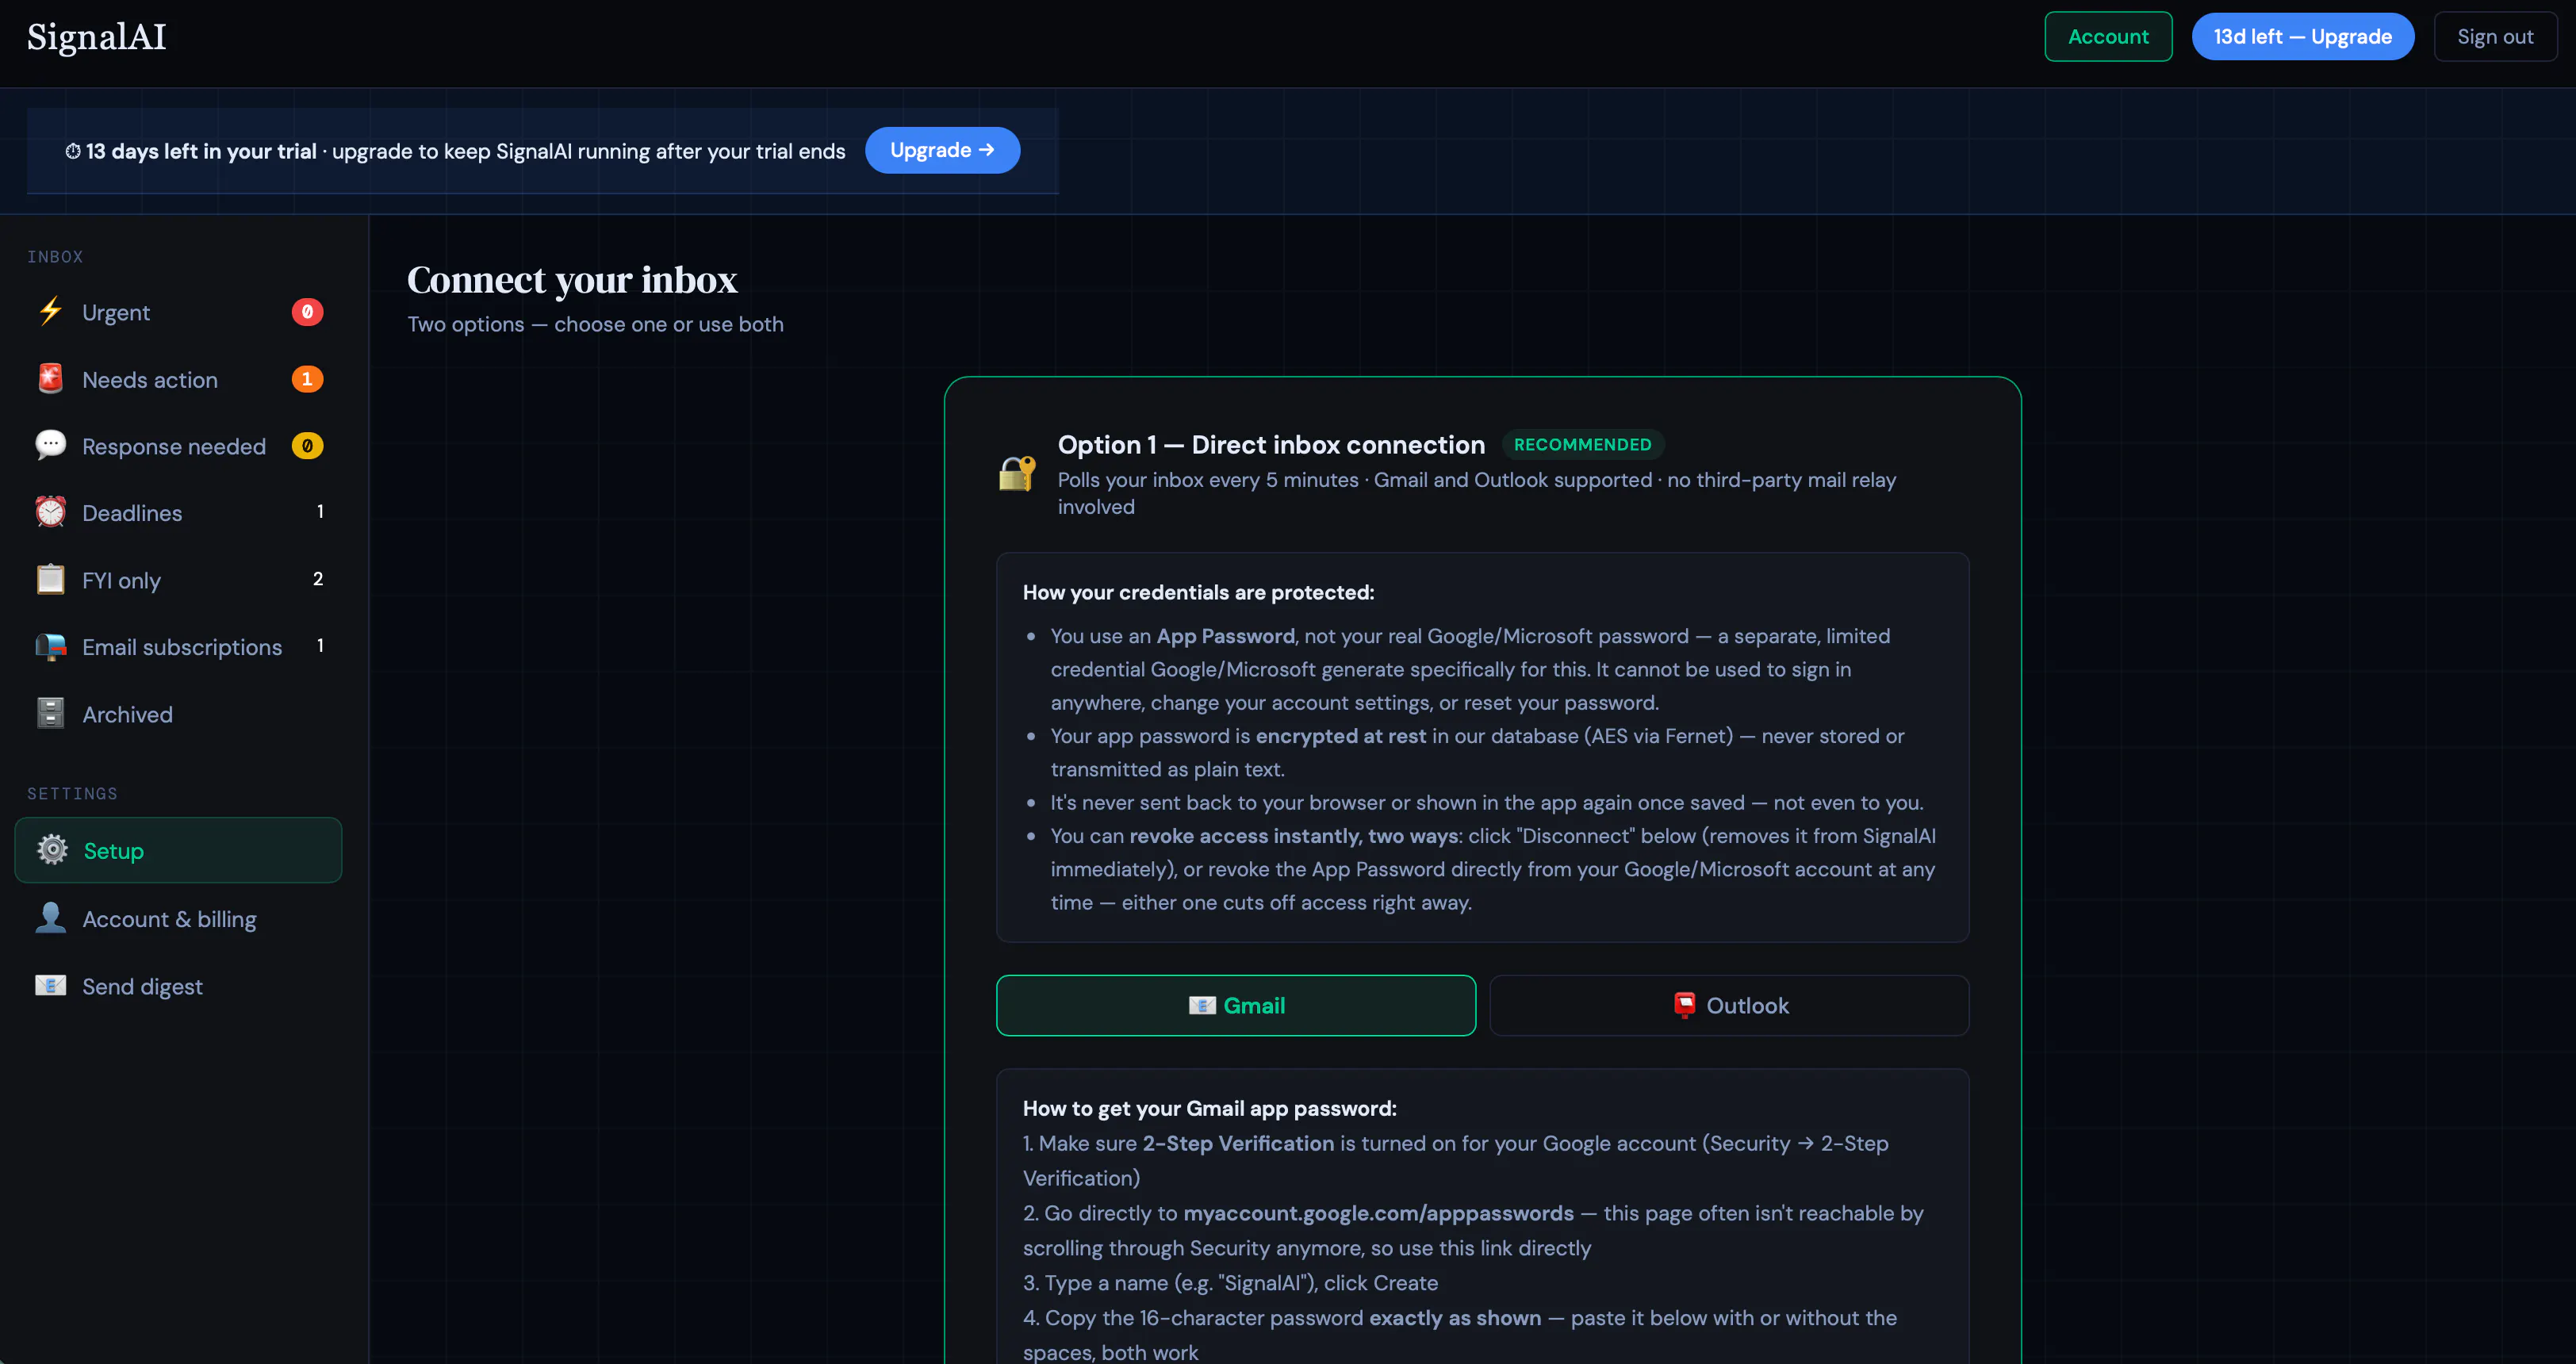Click the mailbox Email subscriptions icon
The height and width of the screenshot is (1364, 2576).
point(50,646)
